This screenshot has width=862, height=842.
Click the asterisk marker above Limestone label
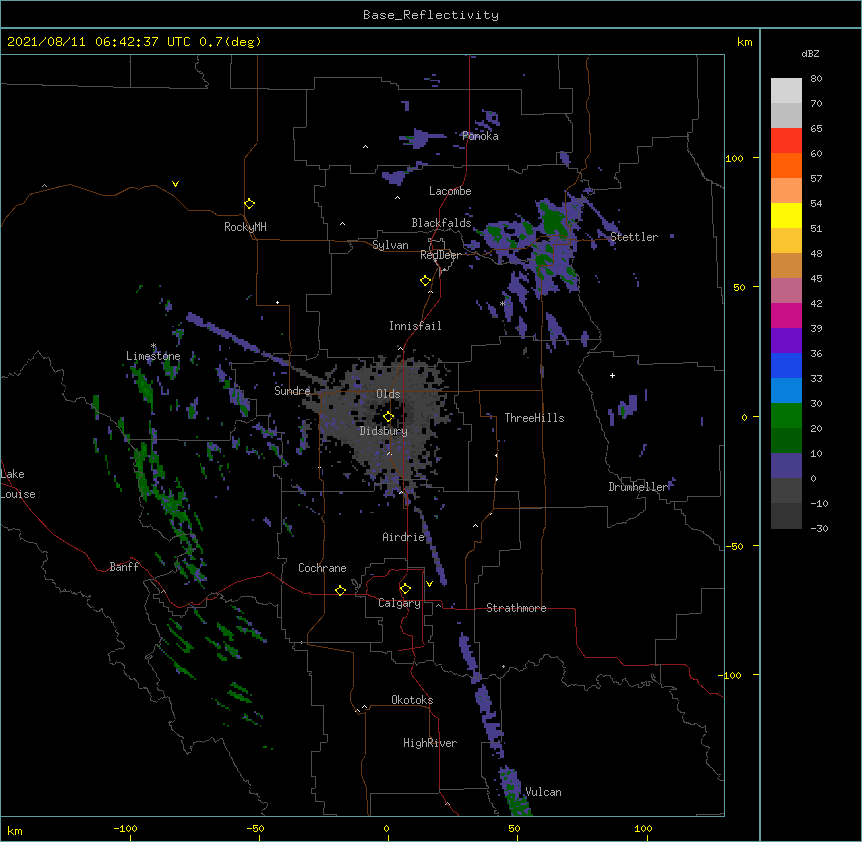pos(153,346)
